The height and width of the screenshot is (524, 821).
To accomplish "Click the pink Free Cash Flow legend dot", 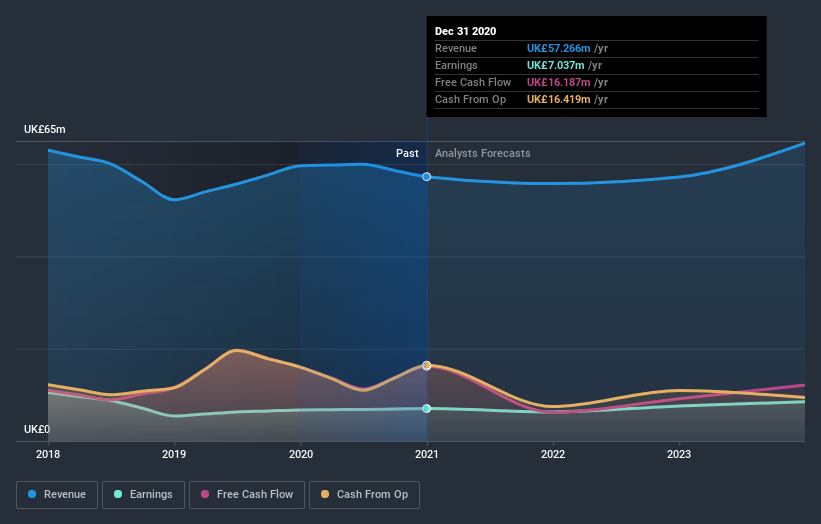I will pyautogui.click(x=205, y=494).
